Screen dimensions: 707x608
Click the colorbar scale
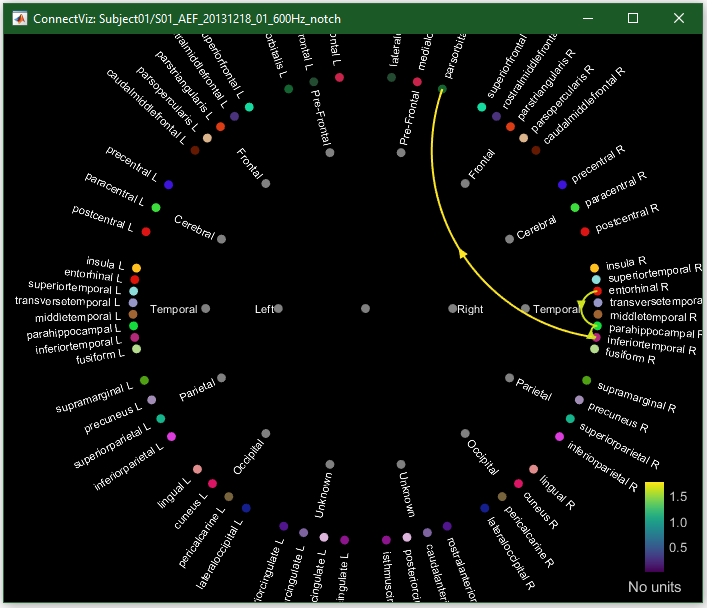655,525
